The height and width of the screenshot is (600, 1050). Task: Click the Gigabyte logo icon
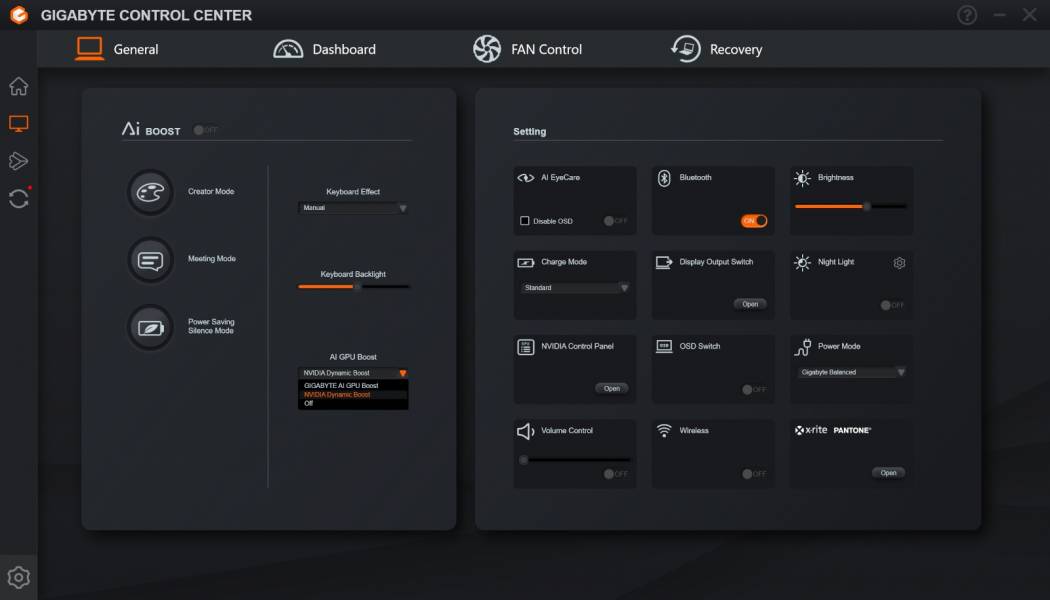pyautogui.click(x=19, y=15)
